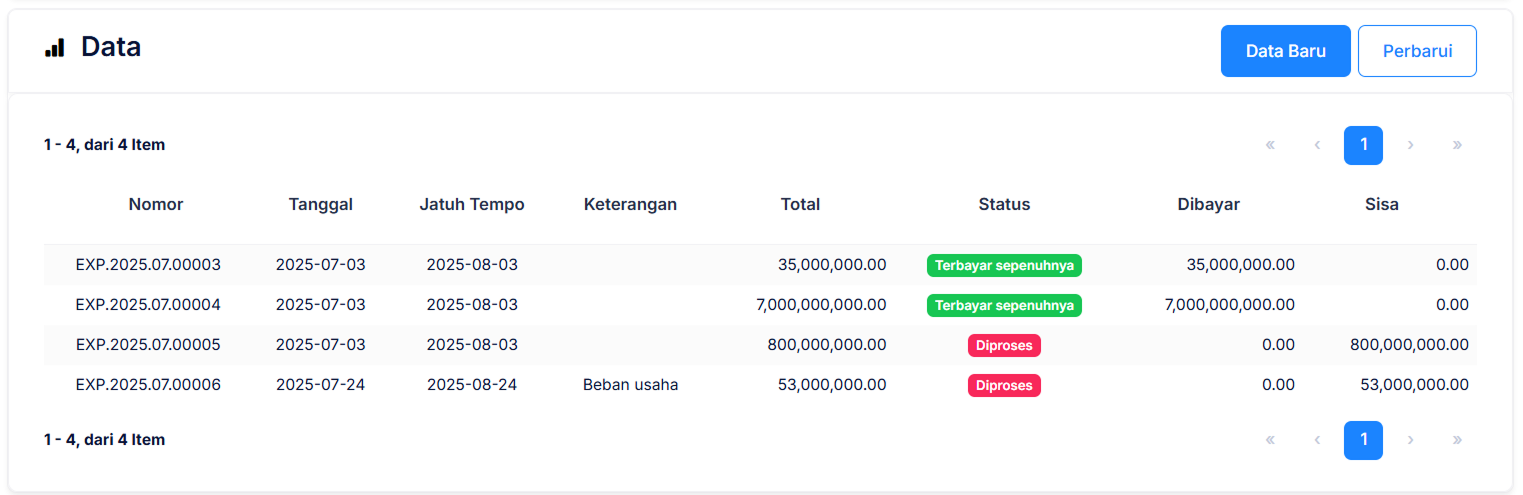Viewport: 1523px width, 495px height.
Task: Click total 35,000,000.00 in the Total column
Action: coord(832,265)
